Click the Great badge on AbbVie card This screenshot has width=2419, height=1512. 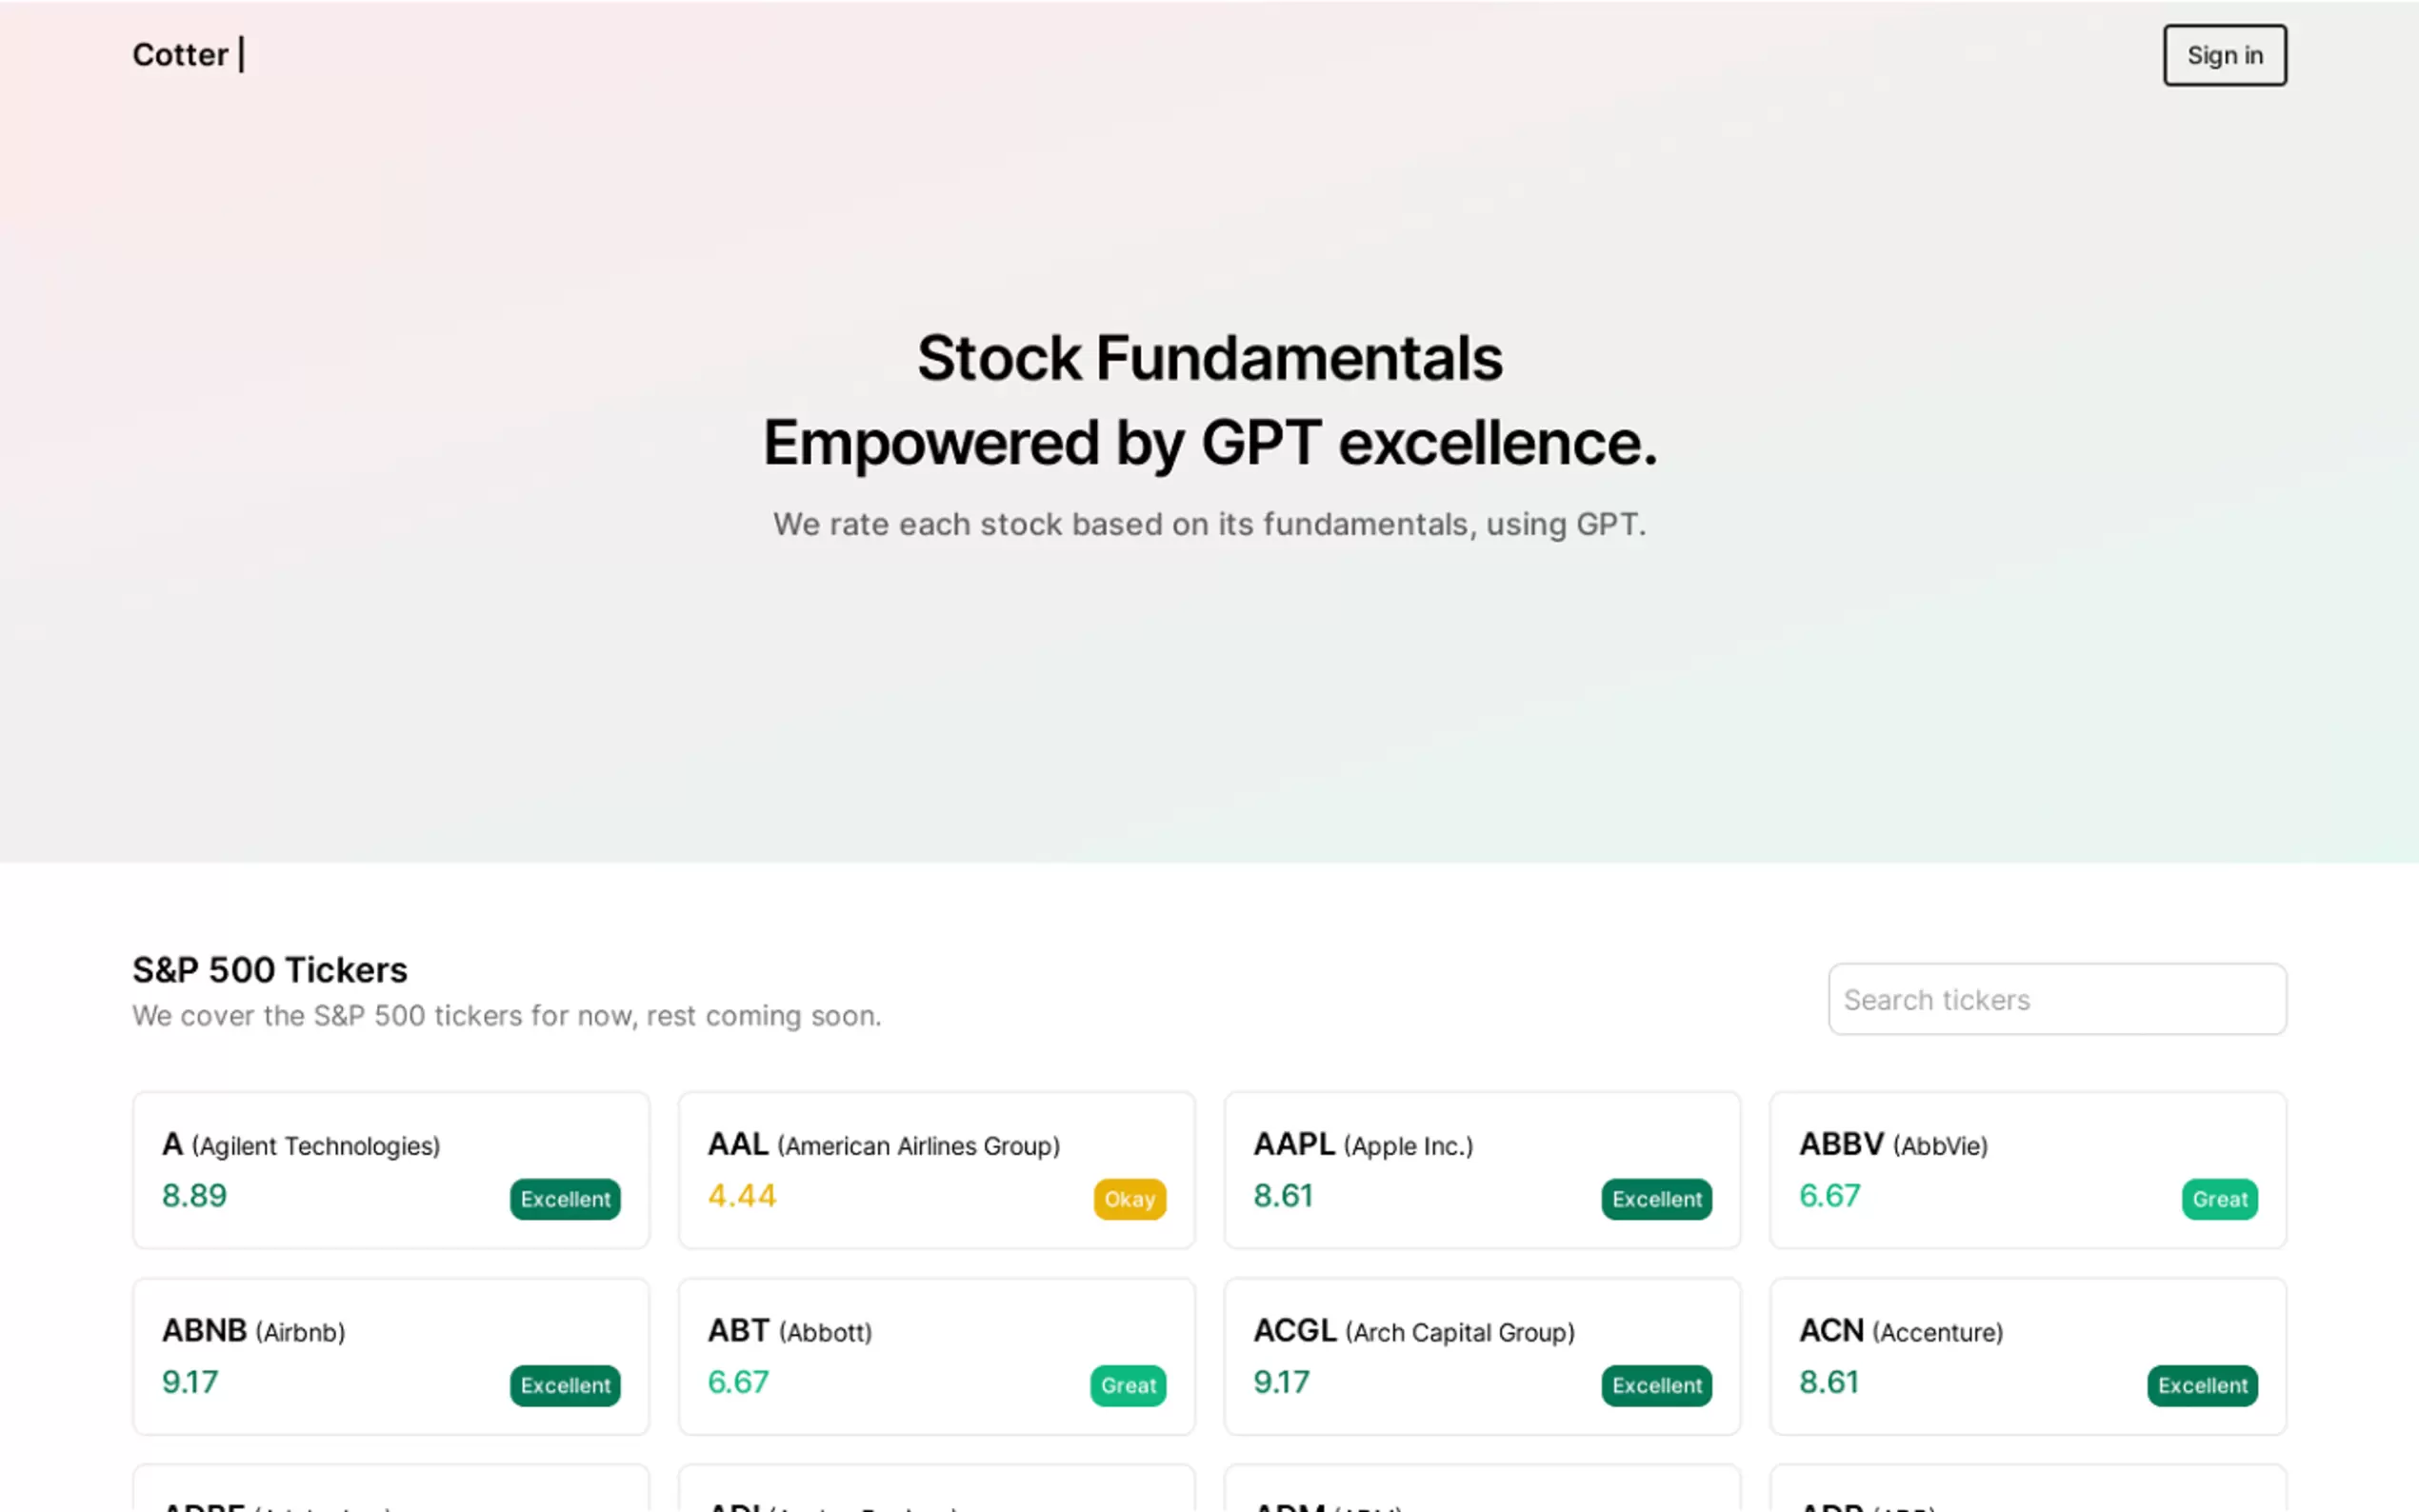coord(2219,1199)
